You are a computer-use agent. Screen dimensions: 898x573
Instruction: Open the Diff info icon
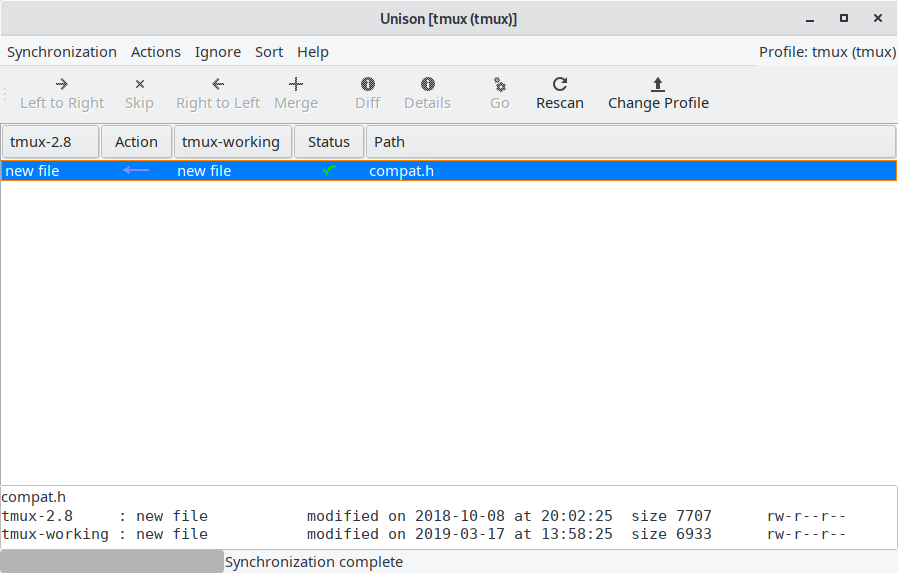[x=368, y=84]
